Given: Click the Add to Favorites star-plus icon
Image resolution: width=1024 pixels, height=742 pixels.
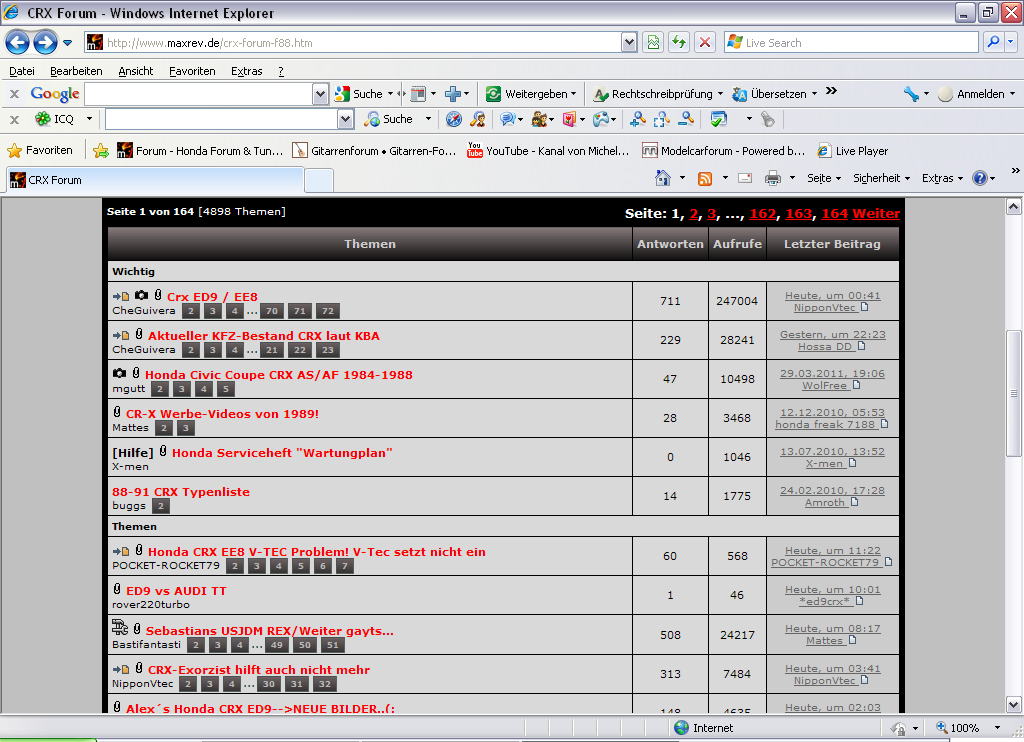Looking at the screenshot, I should (101, 151).
